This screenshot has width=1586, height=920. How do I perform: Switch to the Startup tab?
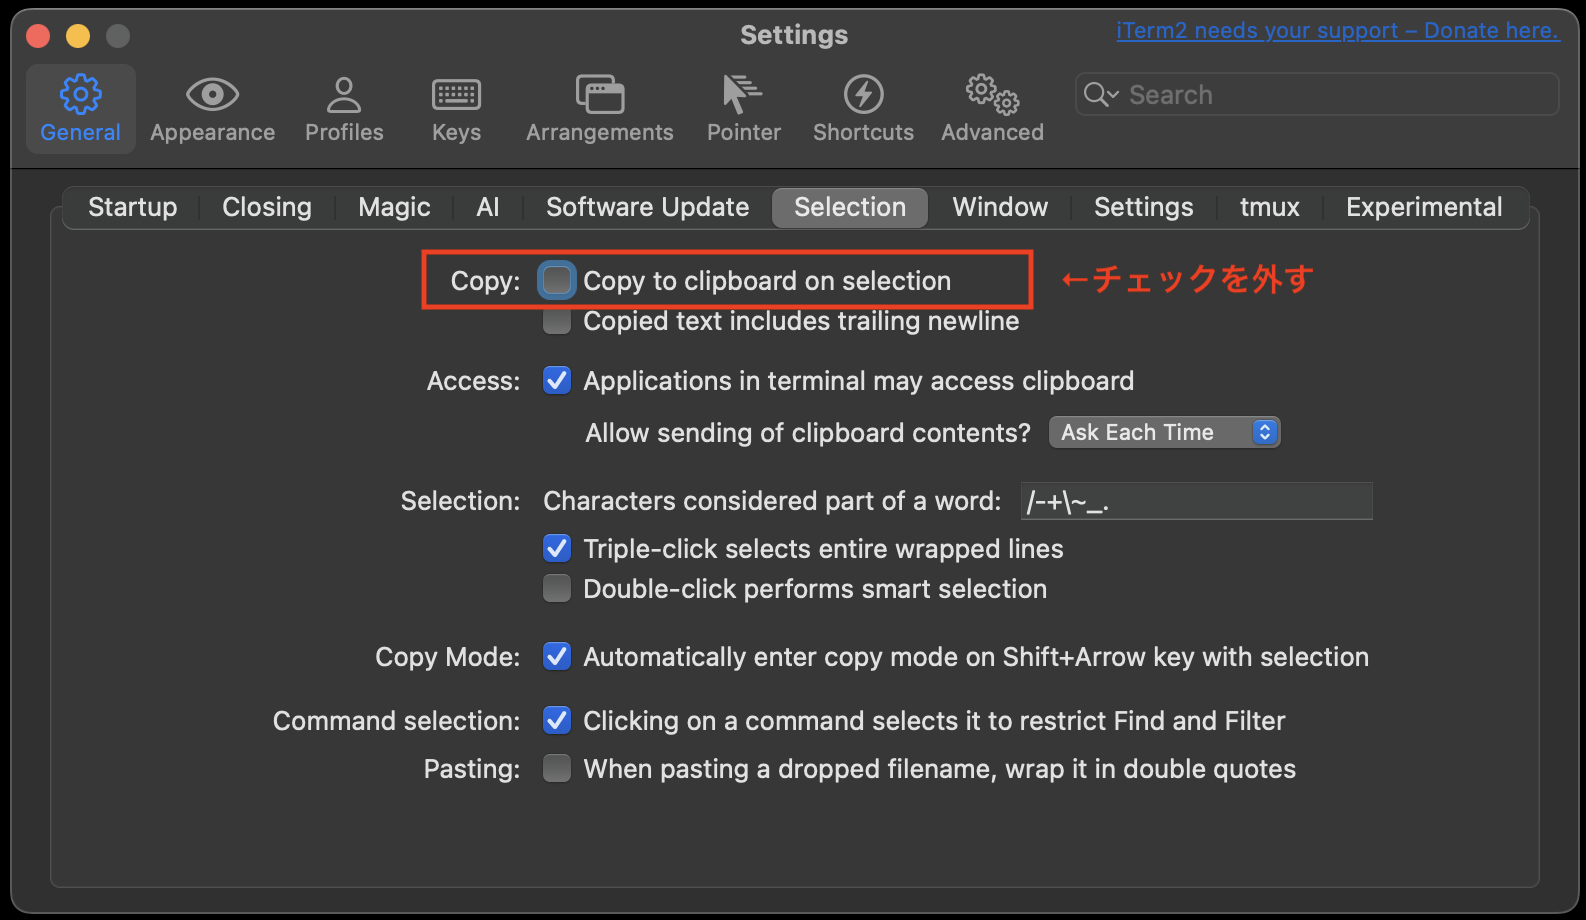click(132, 207)
